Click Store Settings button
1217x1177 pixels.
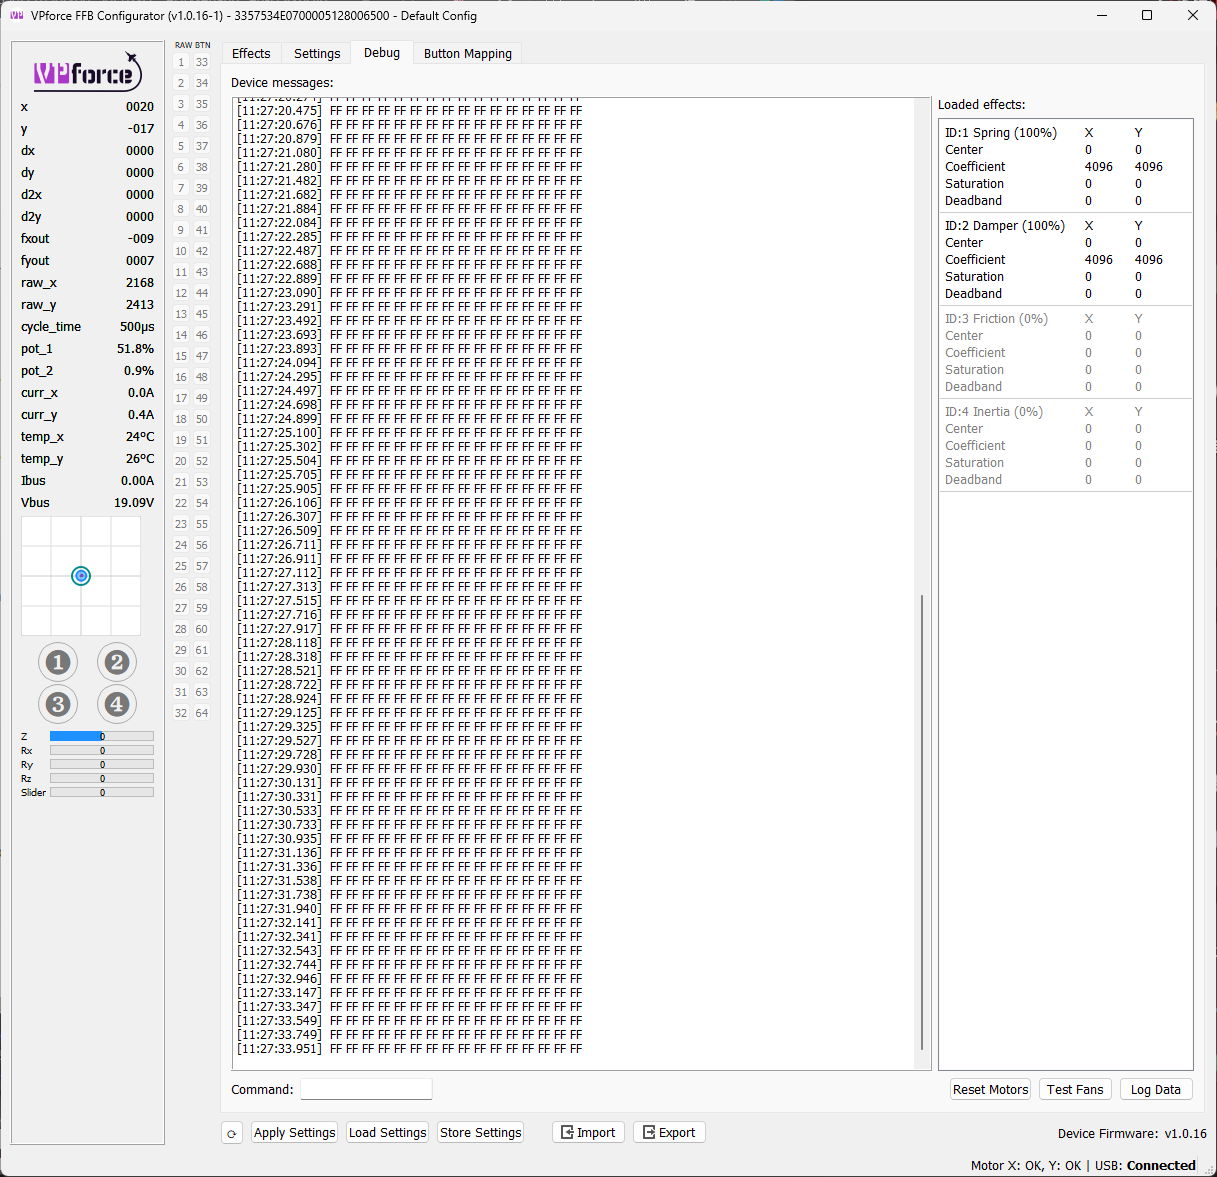point(480,1133)
